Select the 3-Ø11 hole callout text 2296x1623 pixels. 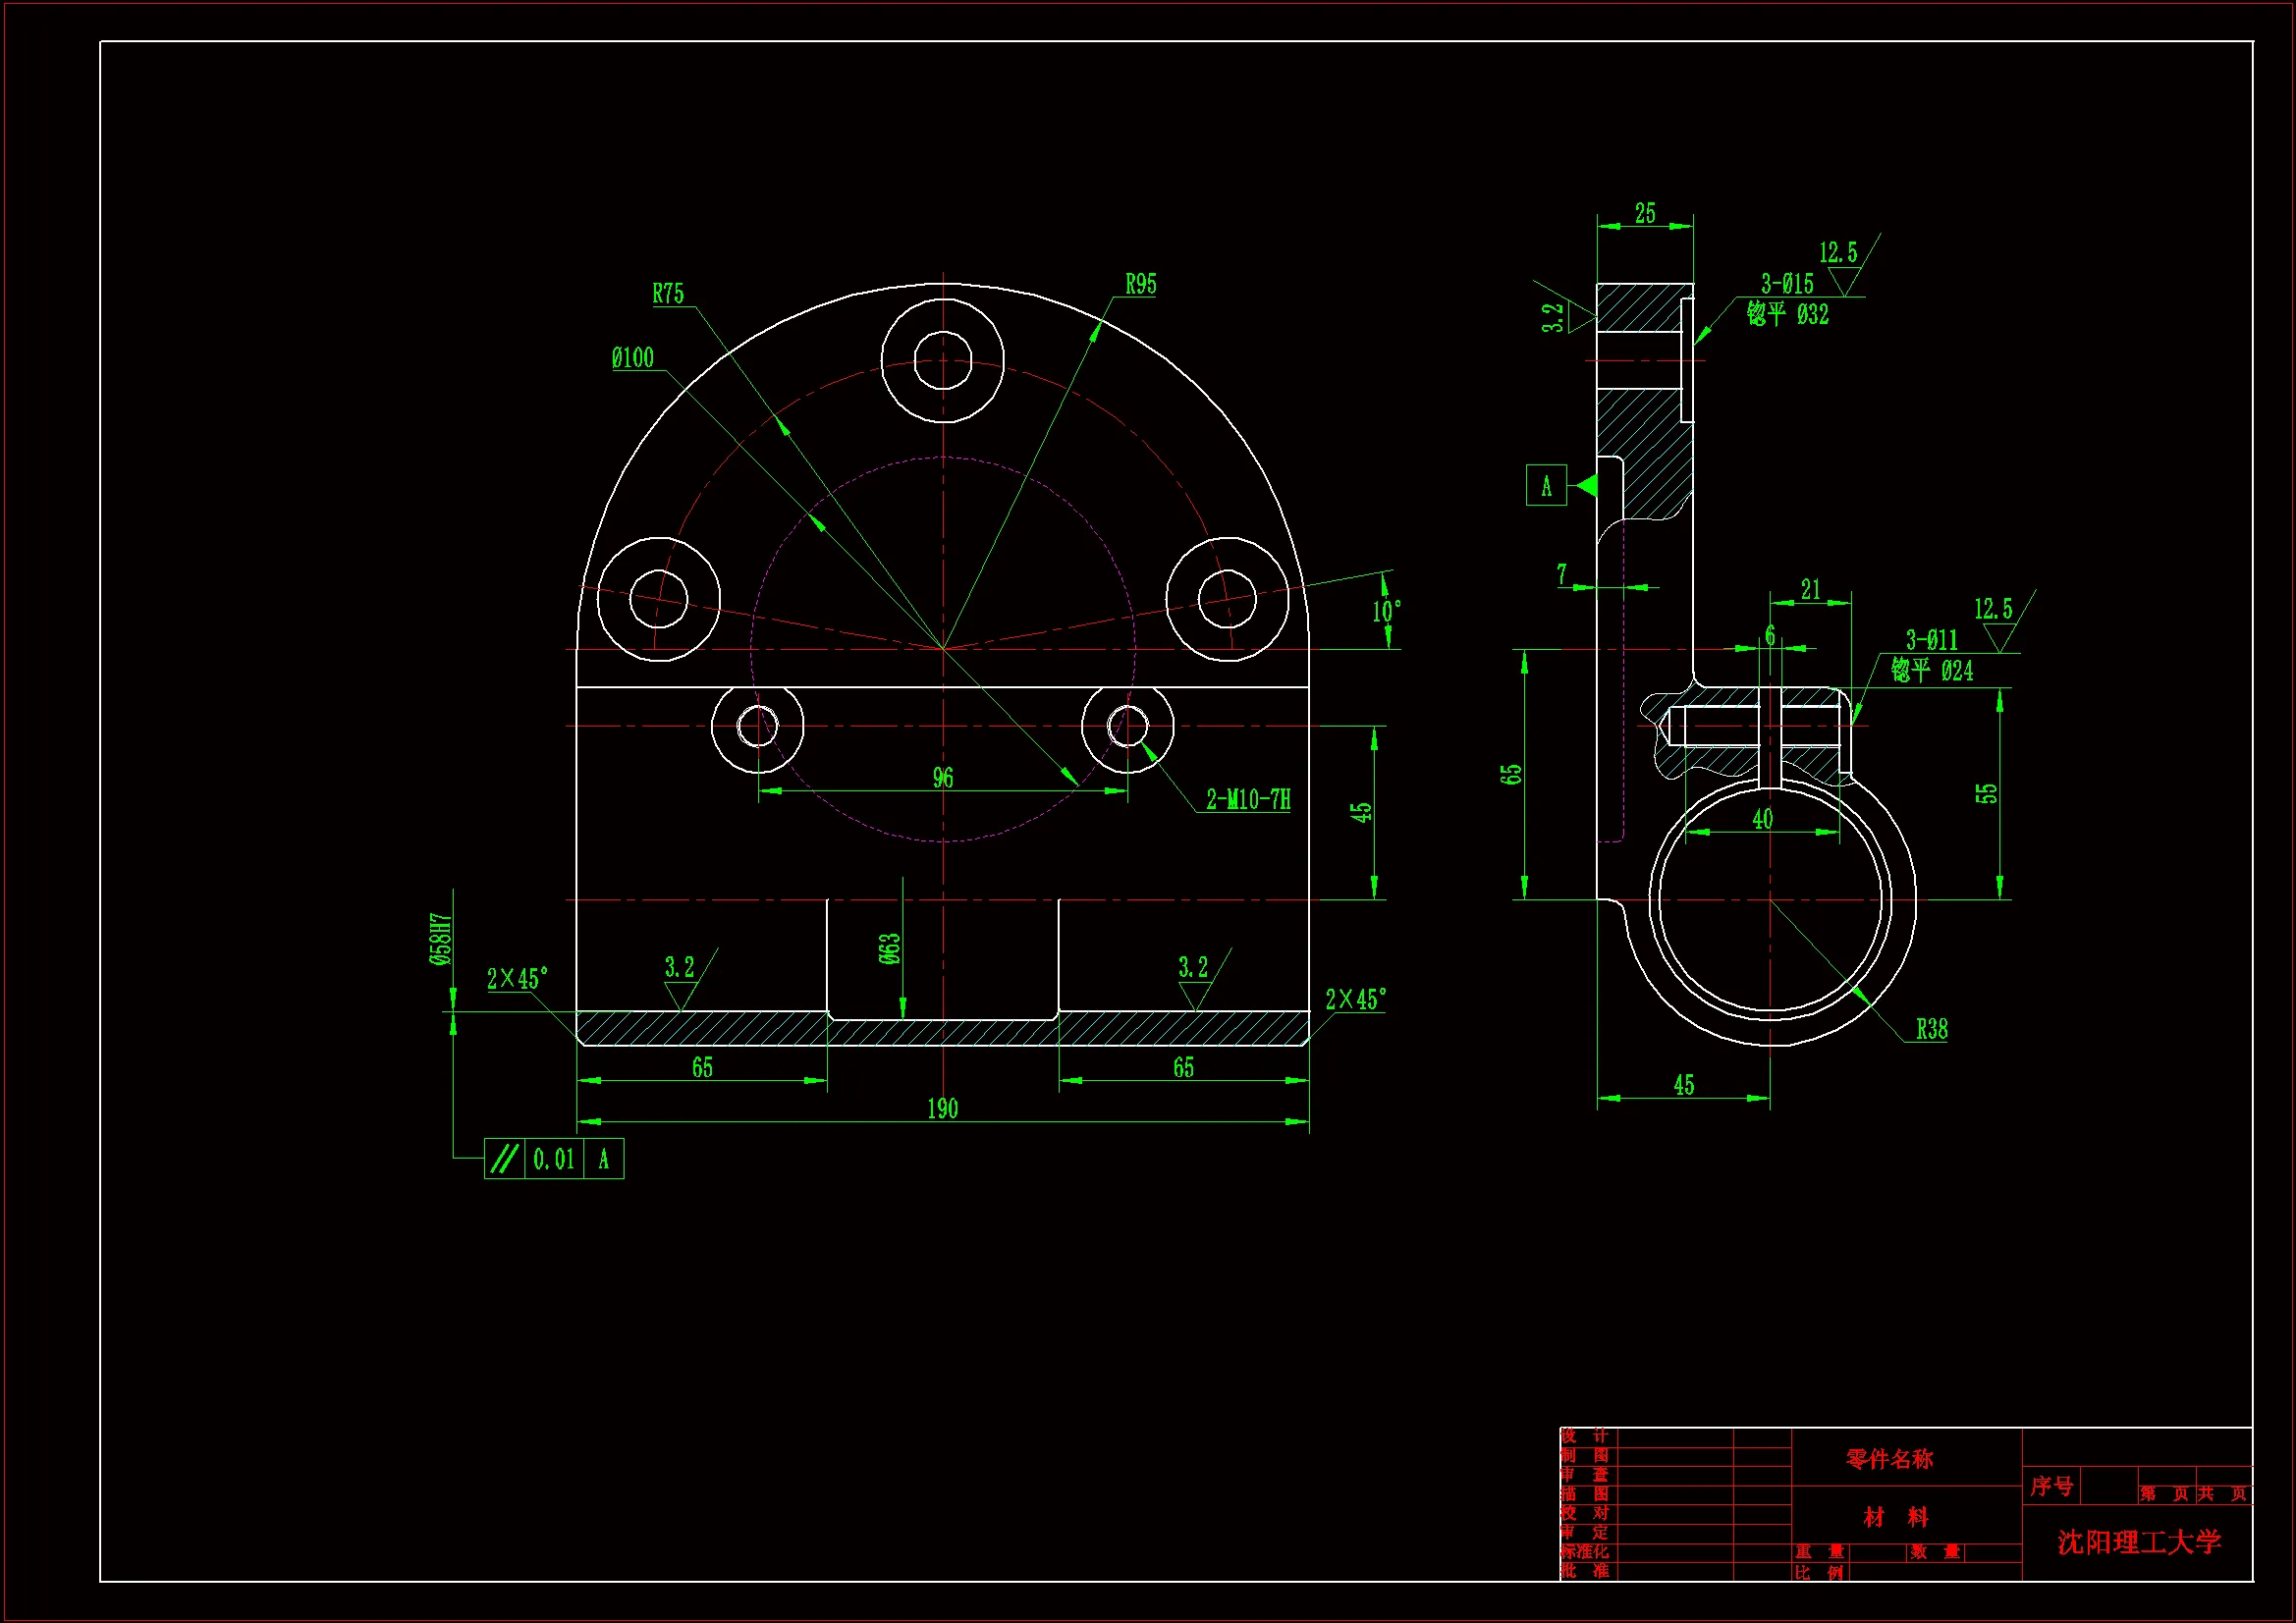(1931, 640)
